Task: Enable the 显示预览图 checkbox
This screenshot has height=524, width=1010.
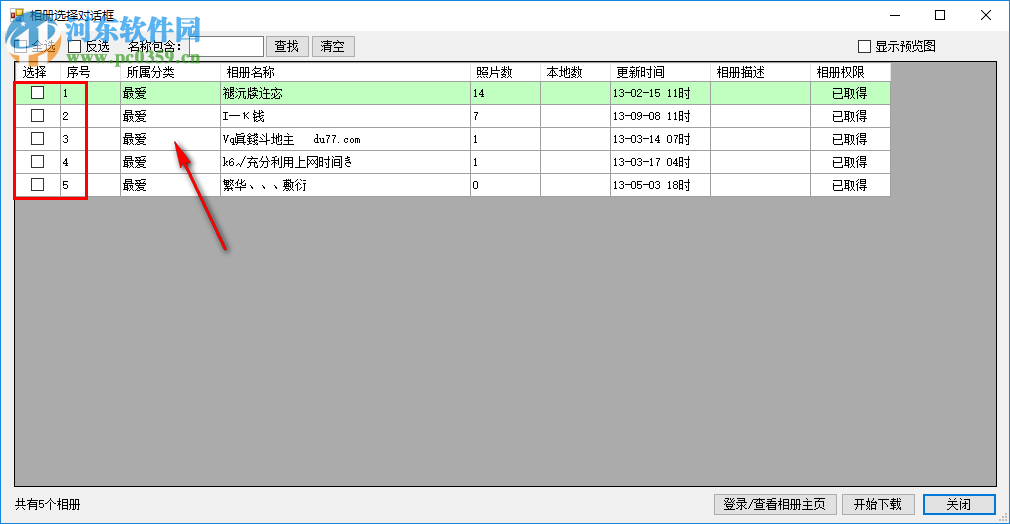Action: pos(864,46)
